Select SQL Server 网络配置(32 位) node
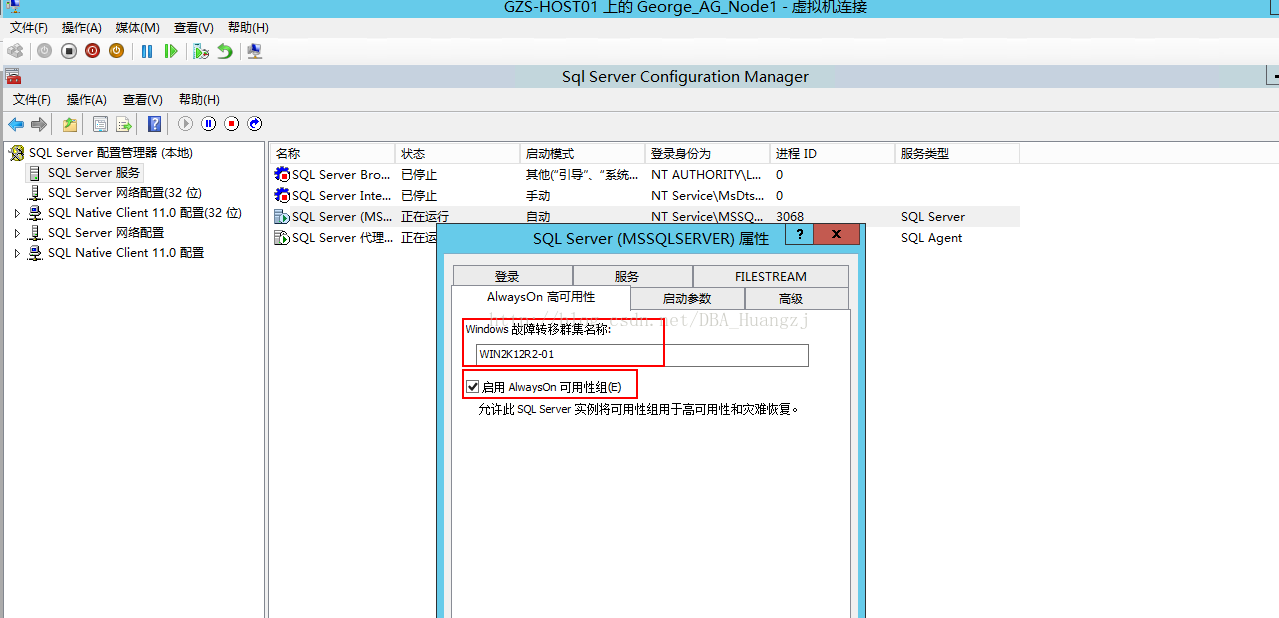This screenshot has width=1279, height=618. [124, 193]
